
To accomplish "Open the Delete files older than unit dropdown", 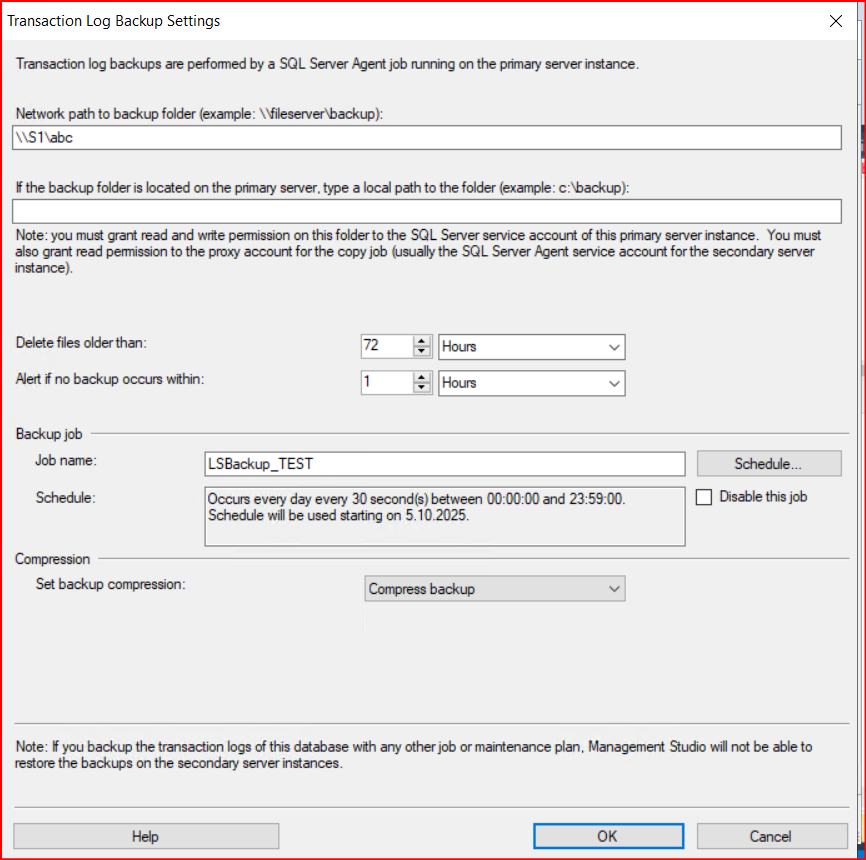I will tap(531, 347).
